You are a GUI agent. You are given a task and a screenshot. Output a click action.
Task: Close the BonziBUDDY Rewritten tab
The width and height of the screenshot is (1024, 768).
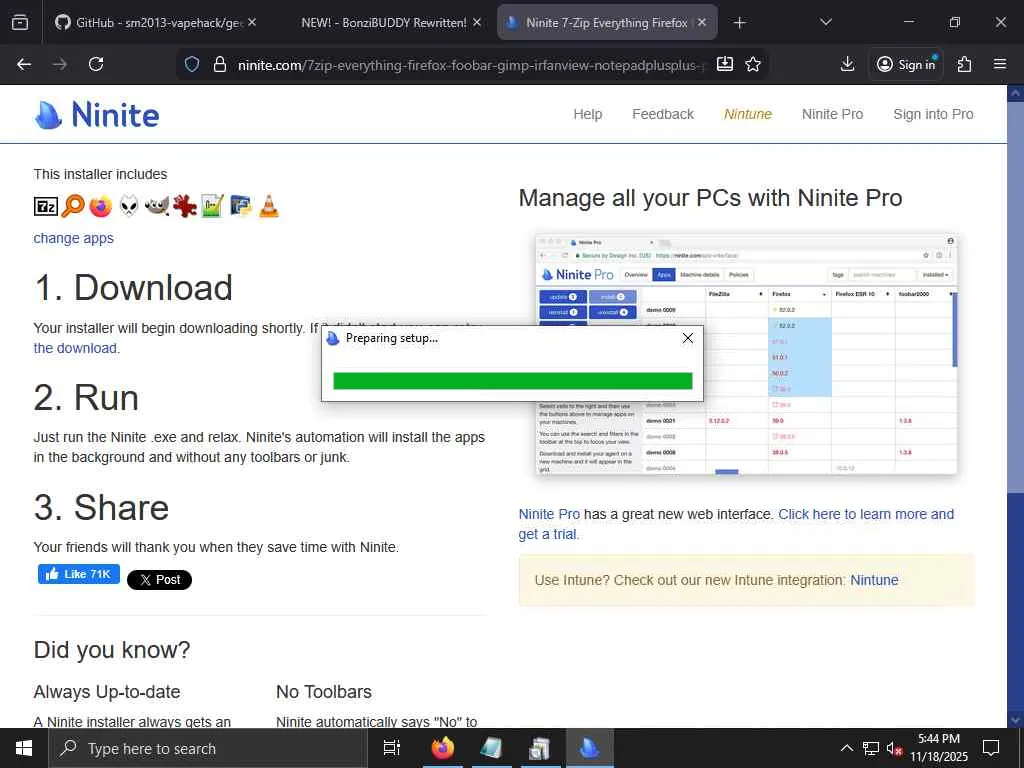[x=477, y=22]
